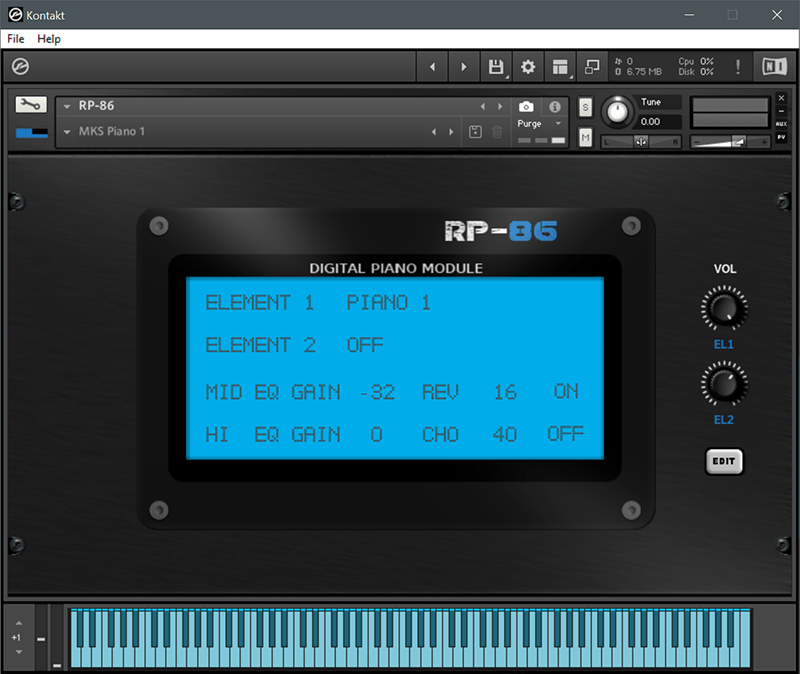Adjust the pan L-R slider

[x=641, y=142]
